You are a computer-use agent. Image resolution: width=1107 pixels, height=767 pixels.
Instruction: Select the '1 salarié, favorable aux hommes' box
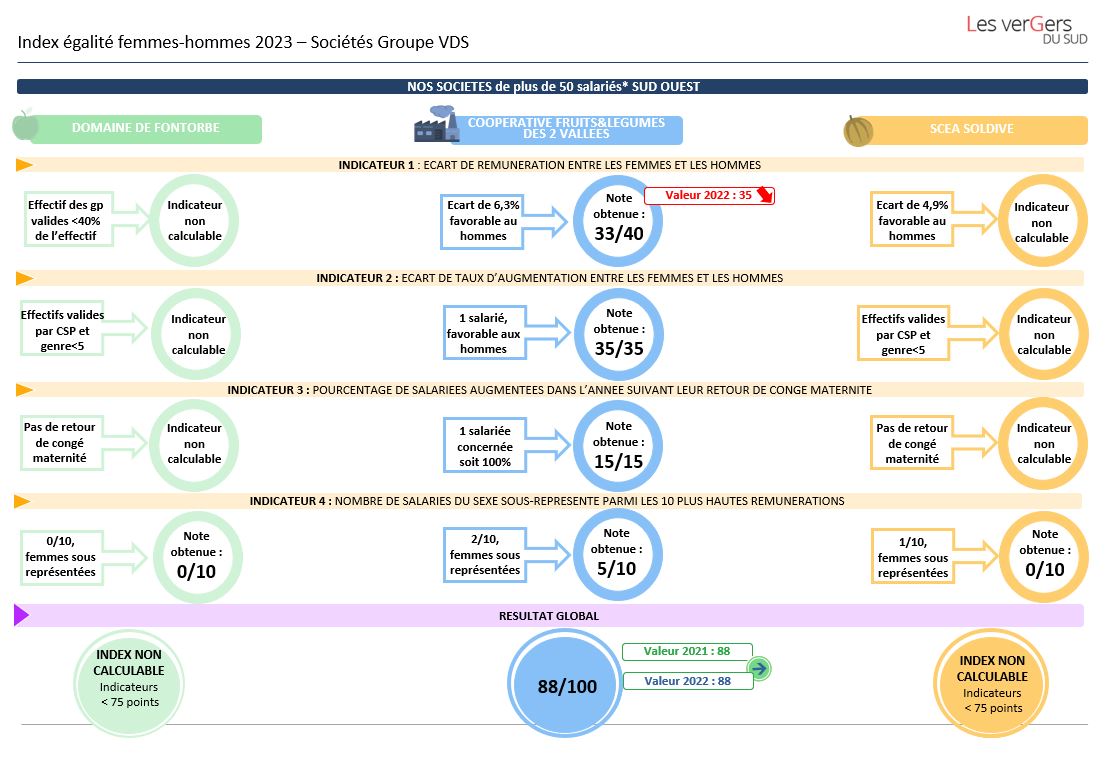click(484, 333)
